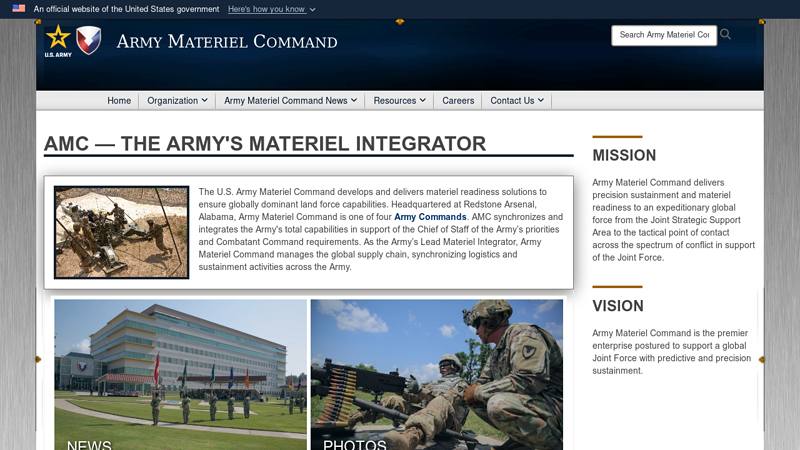Click the U.S. Army star logo
The height and width of the screenshot is (450, 800).
58,41
